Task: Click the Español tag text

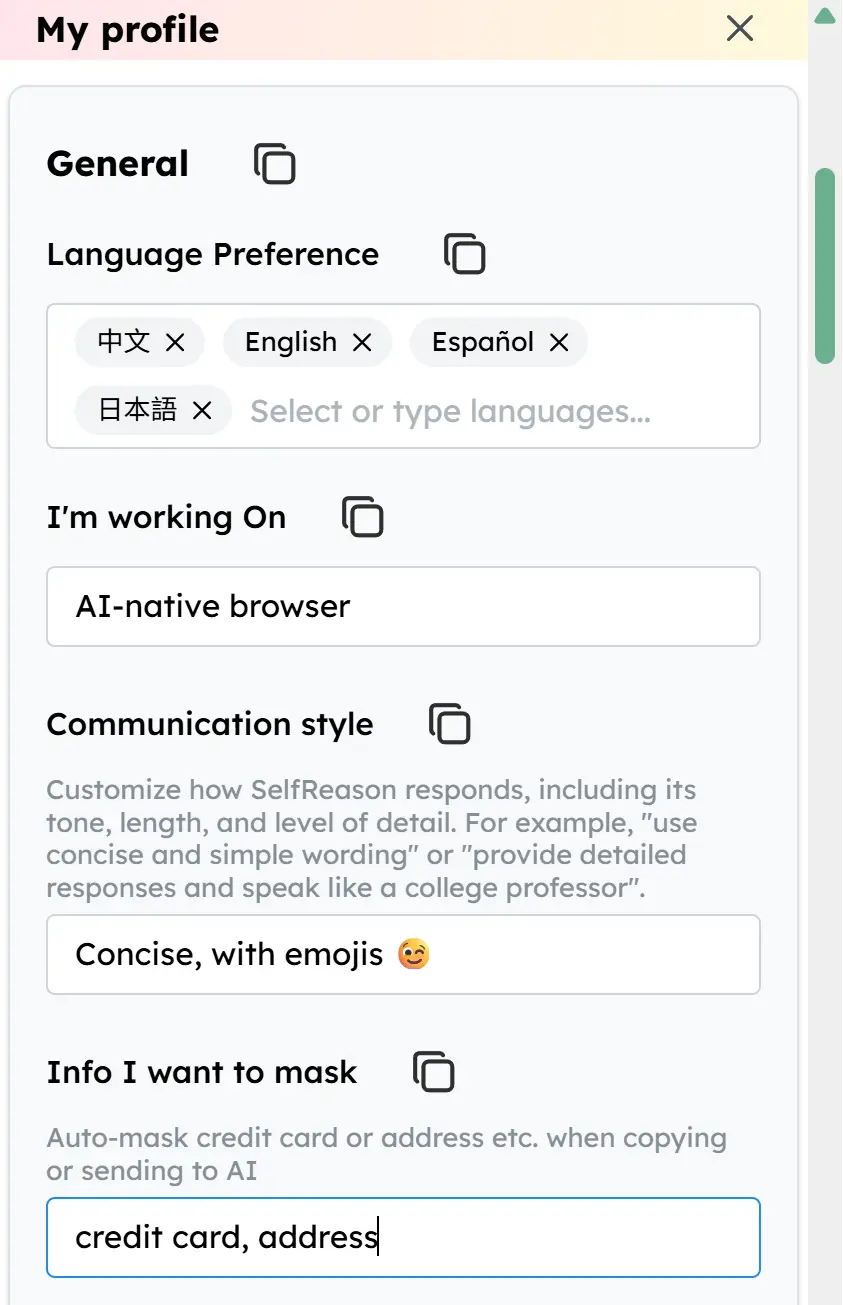Action: [483, 342]
